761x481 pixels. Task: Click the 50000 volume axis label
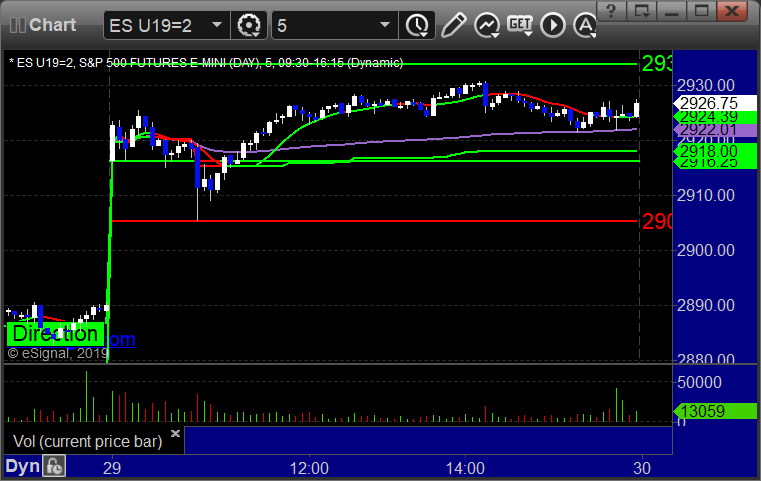click(x=699, y=382)
